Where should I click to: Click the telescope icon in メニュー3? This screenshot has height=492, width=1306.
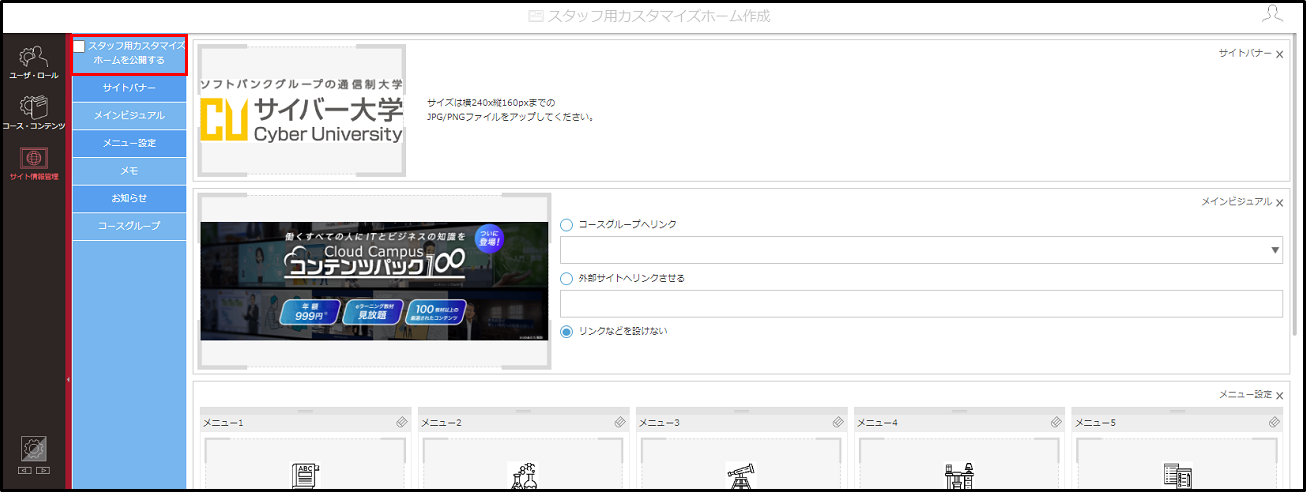click(x=740, y=476)
